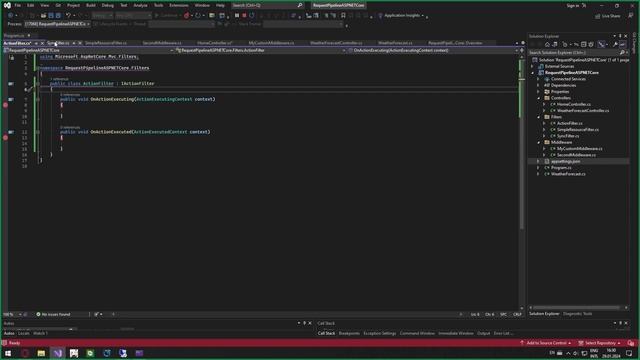This screenshot has height=360, width=640.
Task: Collapse the Controllers folder
Action: coord(538,98)
